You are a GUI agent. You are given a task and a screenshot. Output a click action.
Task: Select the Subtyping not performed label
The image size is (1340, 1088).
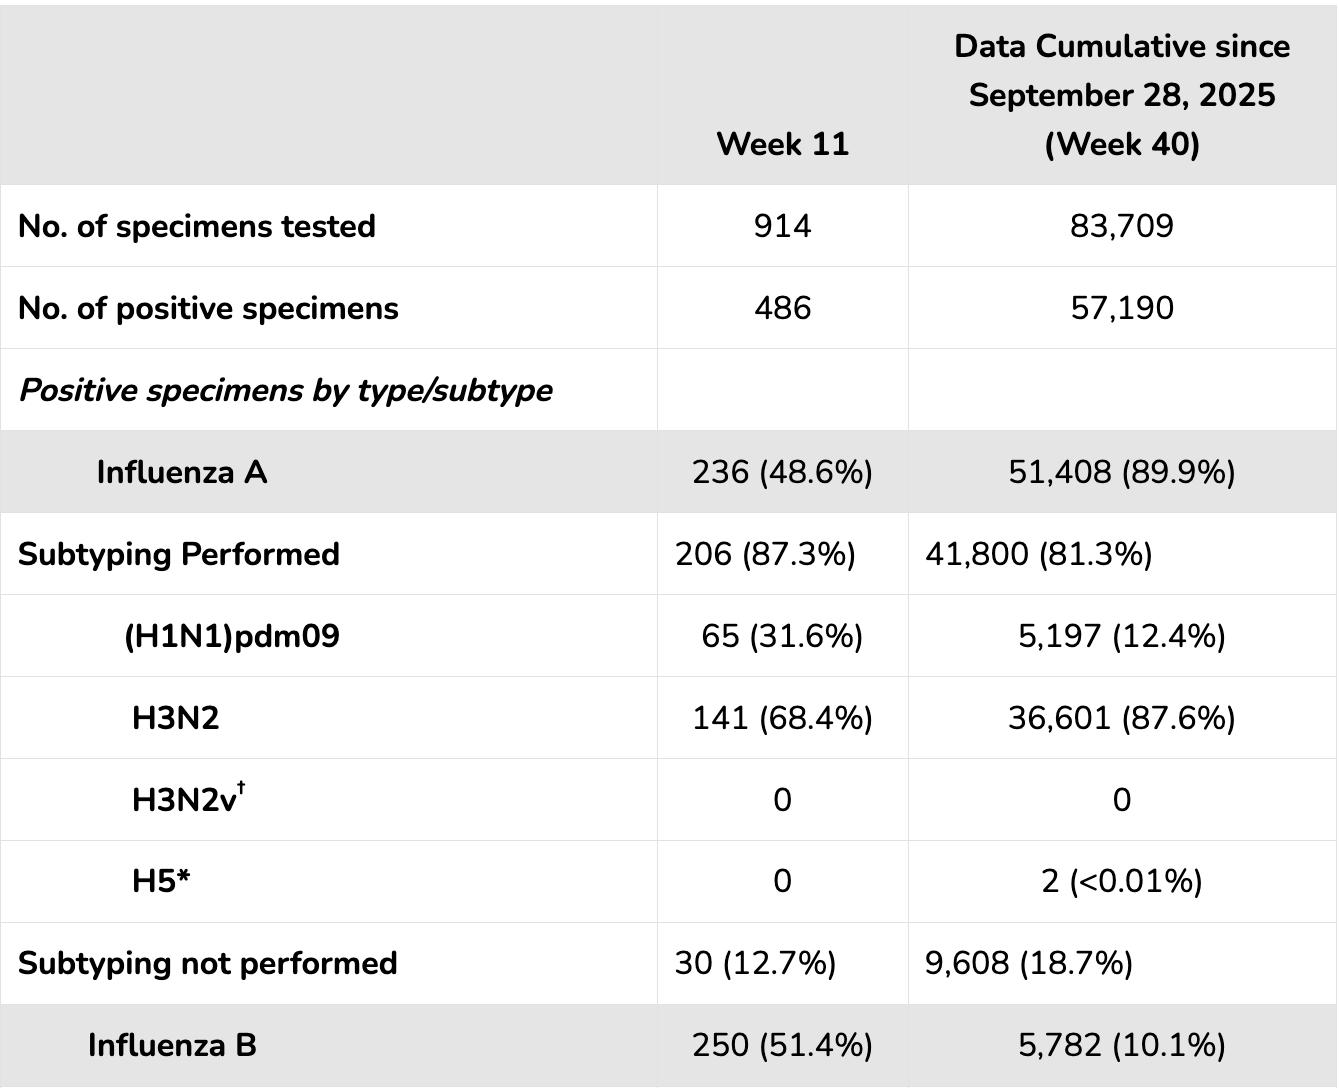(208, 964)
